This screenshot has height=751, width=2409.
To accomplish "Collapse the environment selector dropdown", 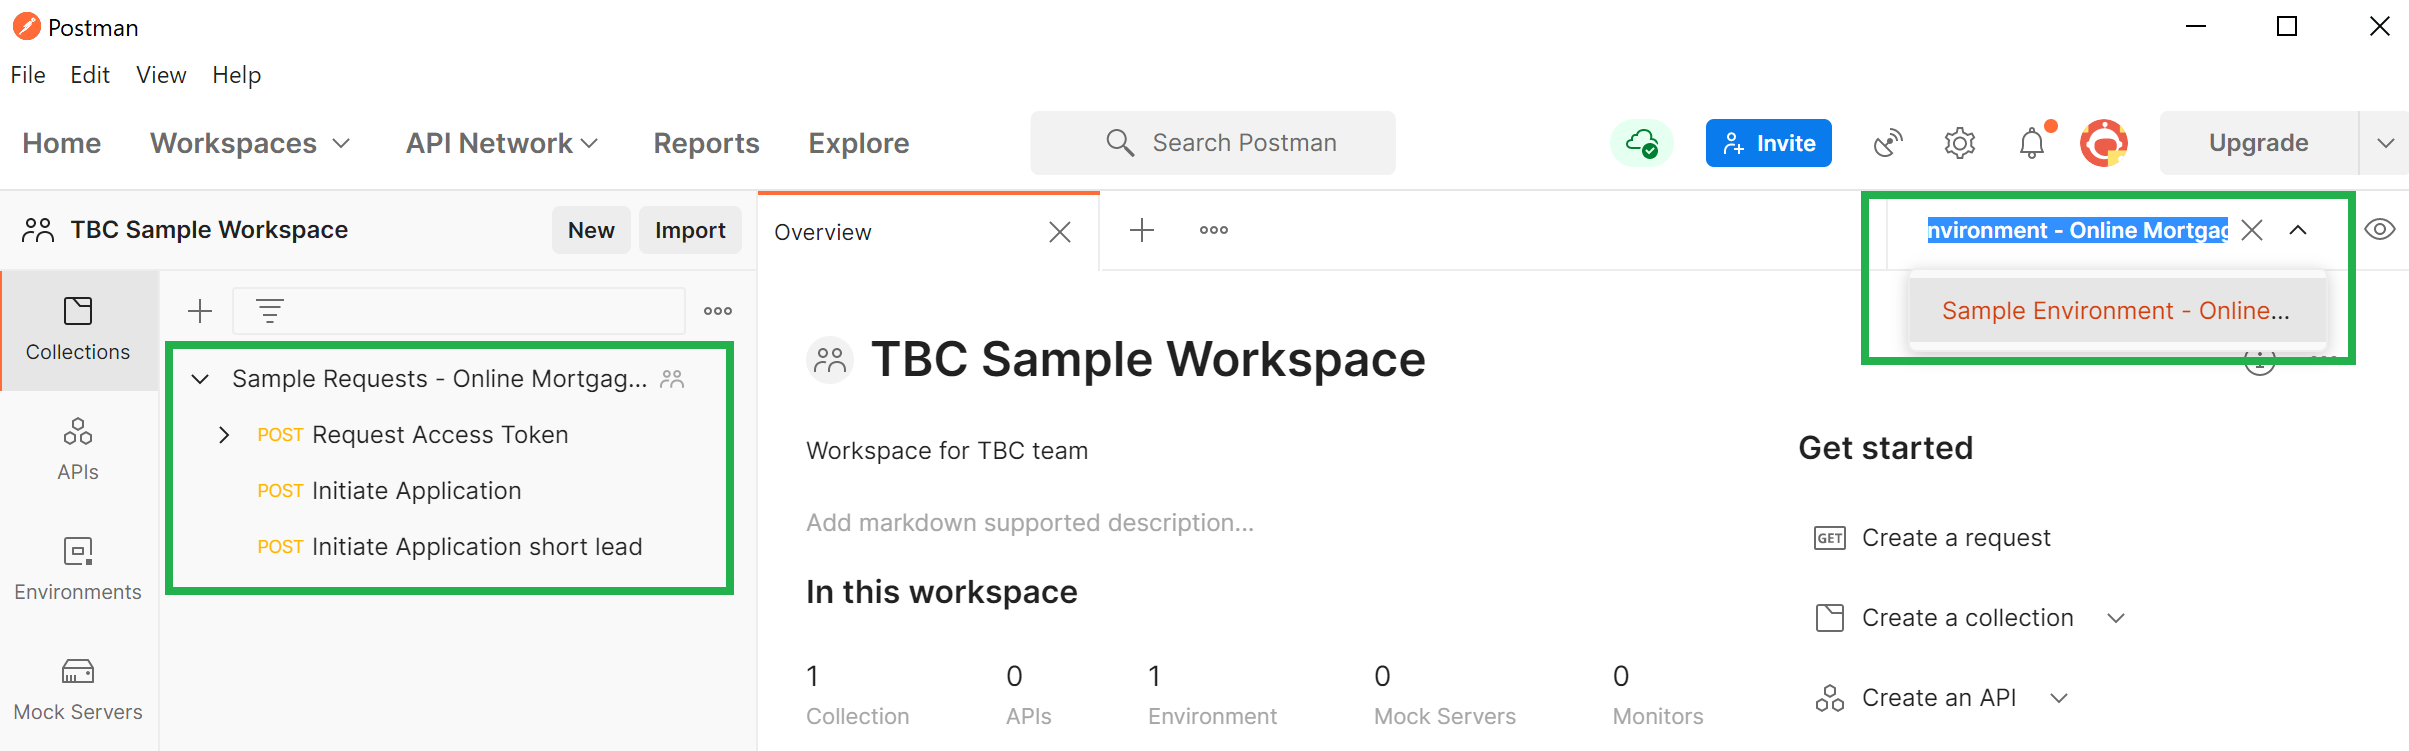I will tap(2298, 230).
